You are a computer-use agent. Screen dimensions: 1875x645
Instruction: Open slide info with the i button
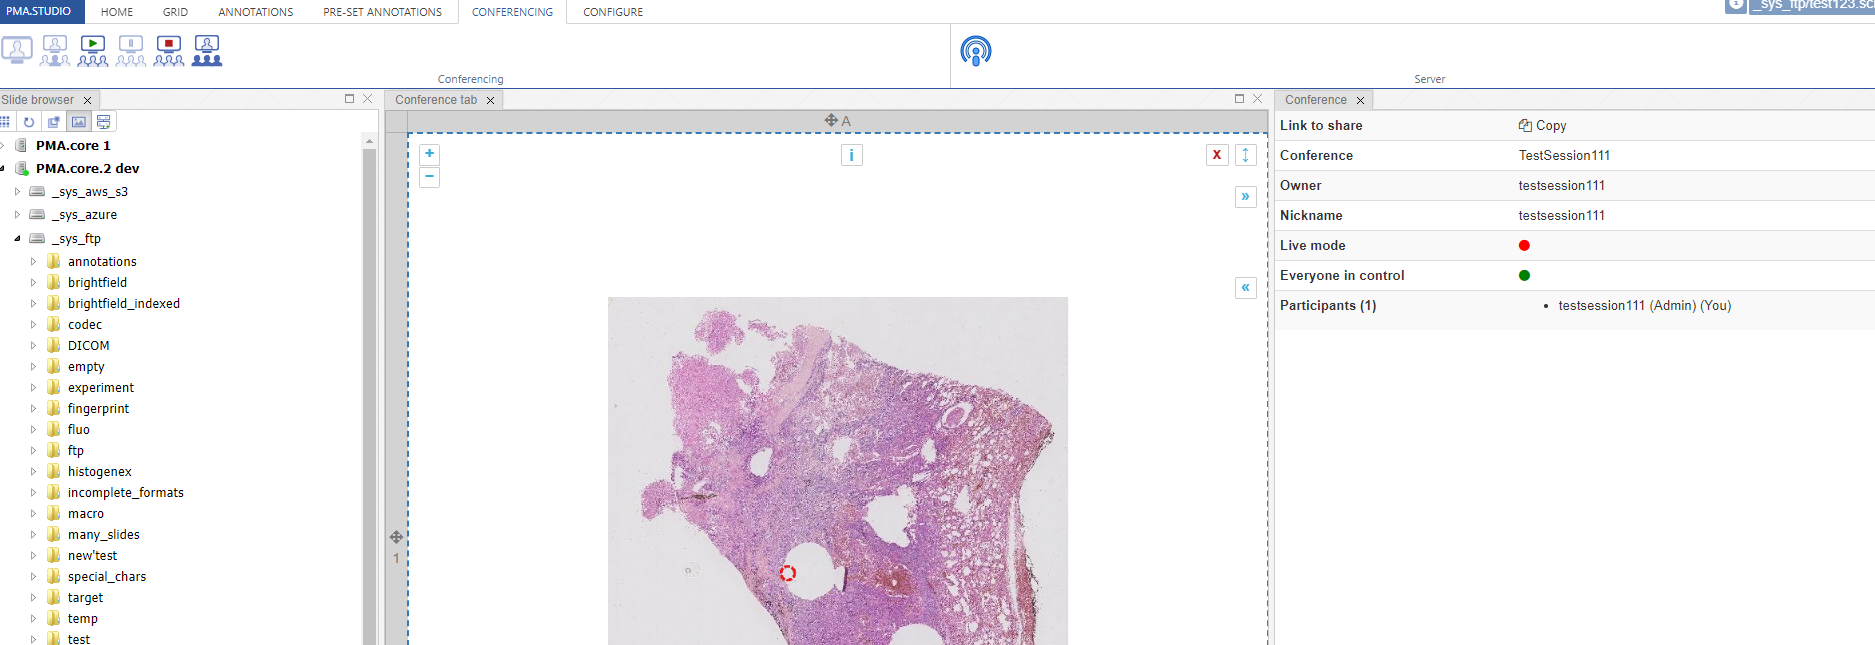point(851,155)
